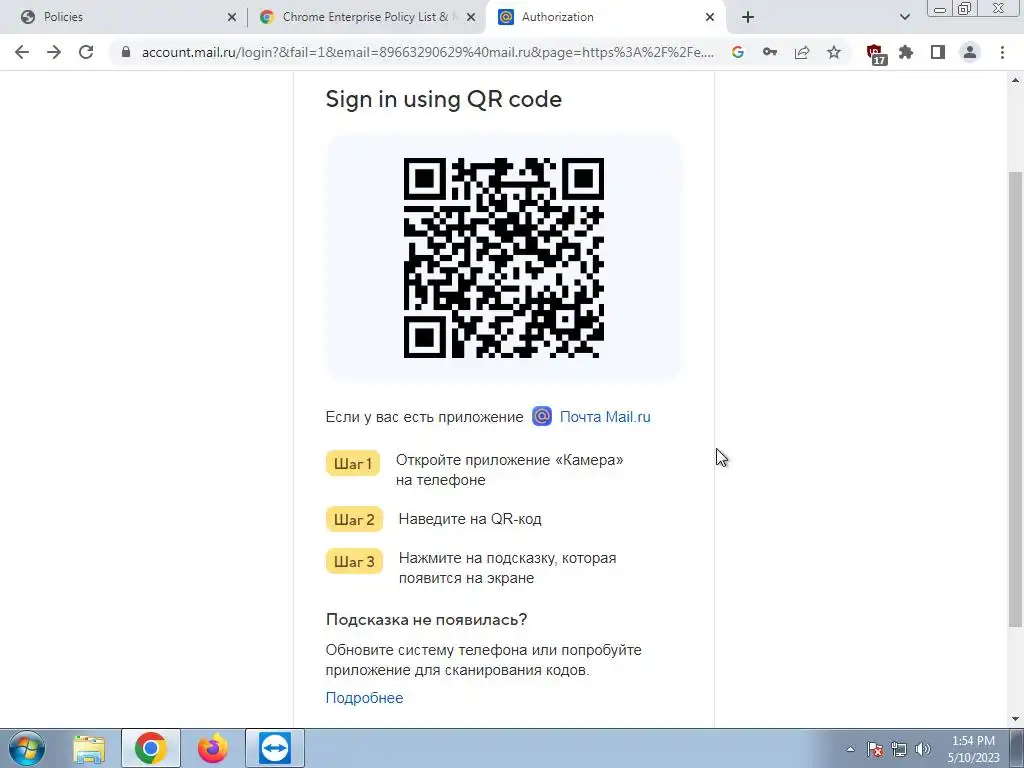Open the Подробнее link
Screen dimensions: 1024x768
pyautogui.click(x=364, y=697)
